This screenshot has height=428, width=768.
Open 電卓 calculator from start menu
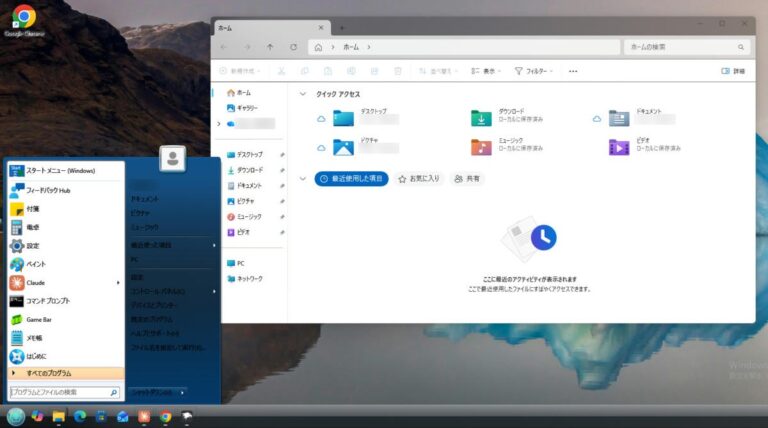[65, 227]
